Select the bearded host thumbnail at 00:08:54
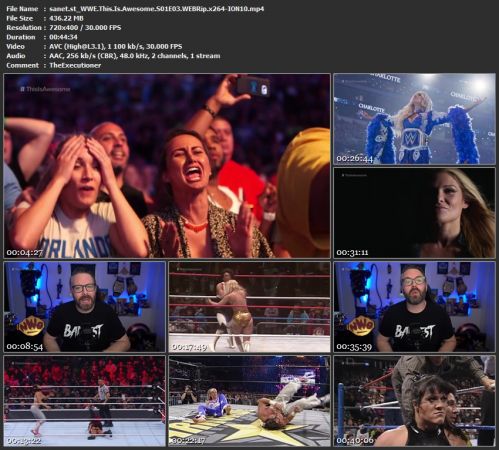The image size is (499, 450). pos(84,307)
